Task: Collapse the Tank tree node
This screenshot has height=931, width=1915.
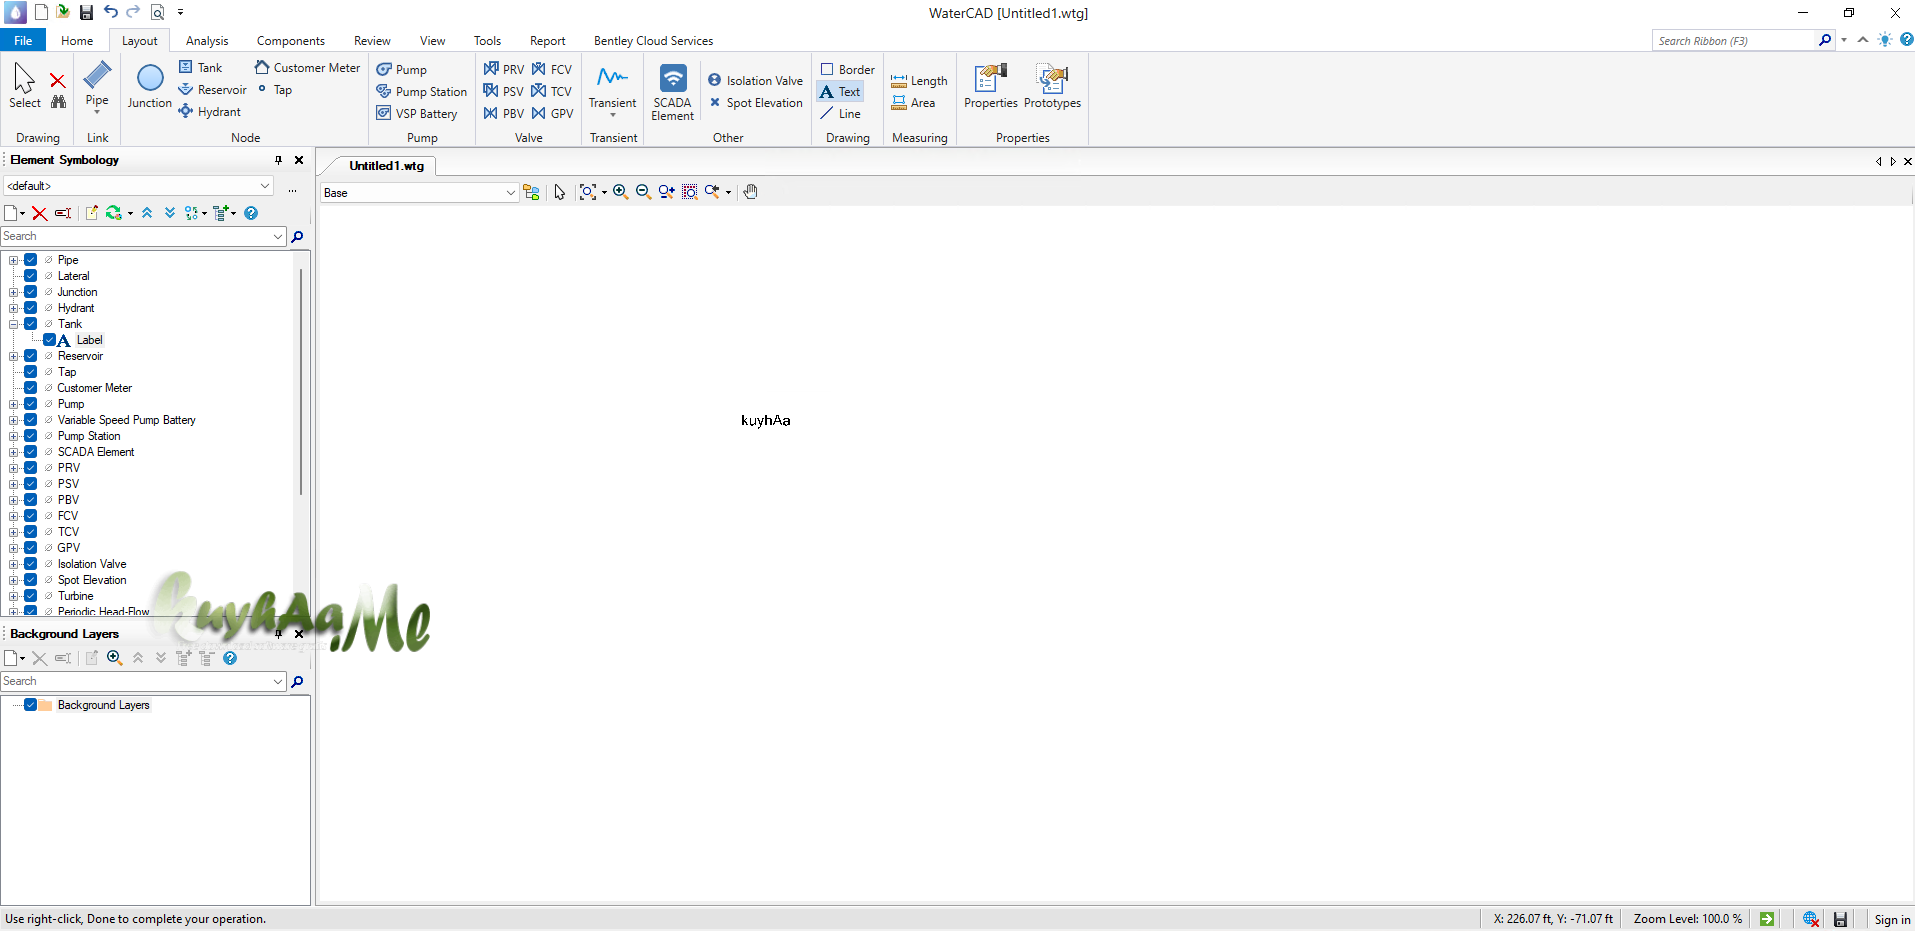Action: 14,324
